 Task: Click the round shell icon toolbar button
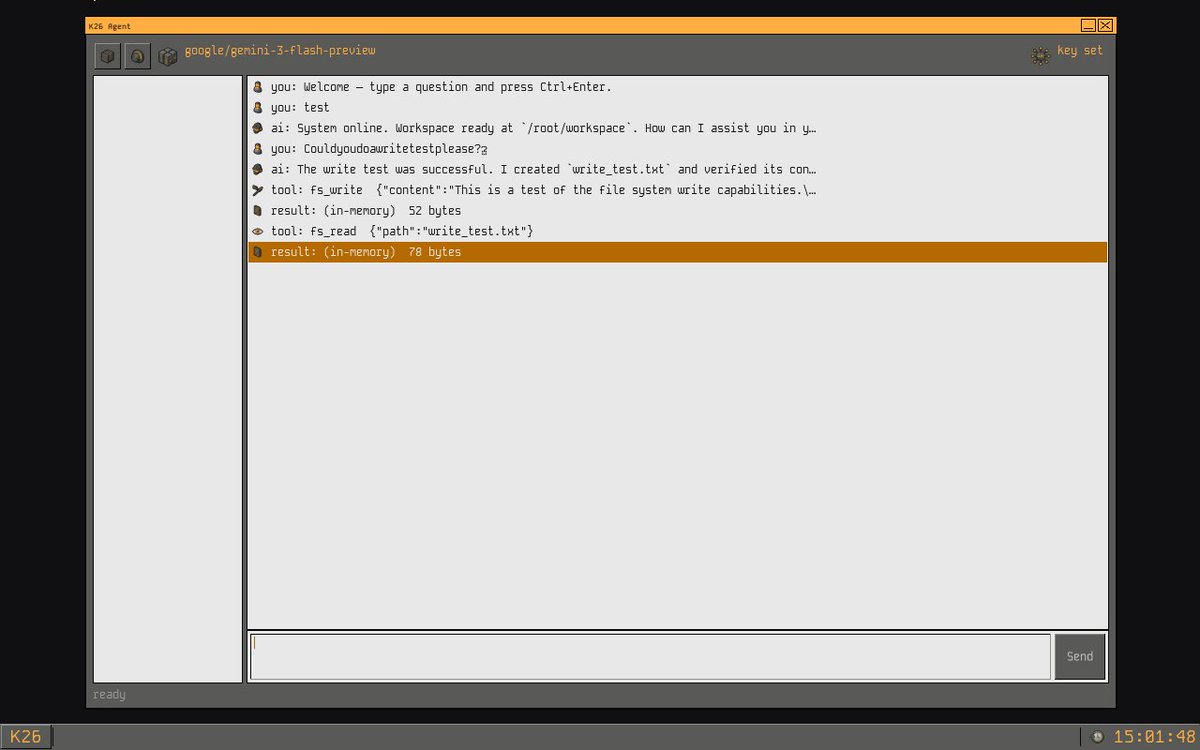click(x=138, y=56)
